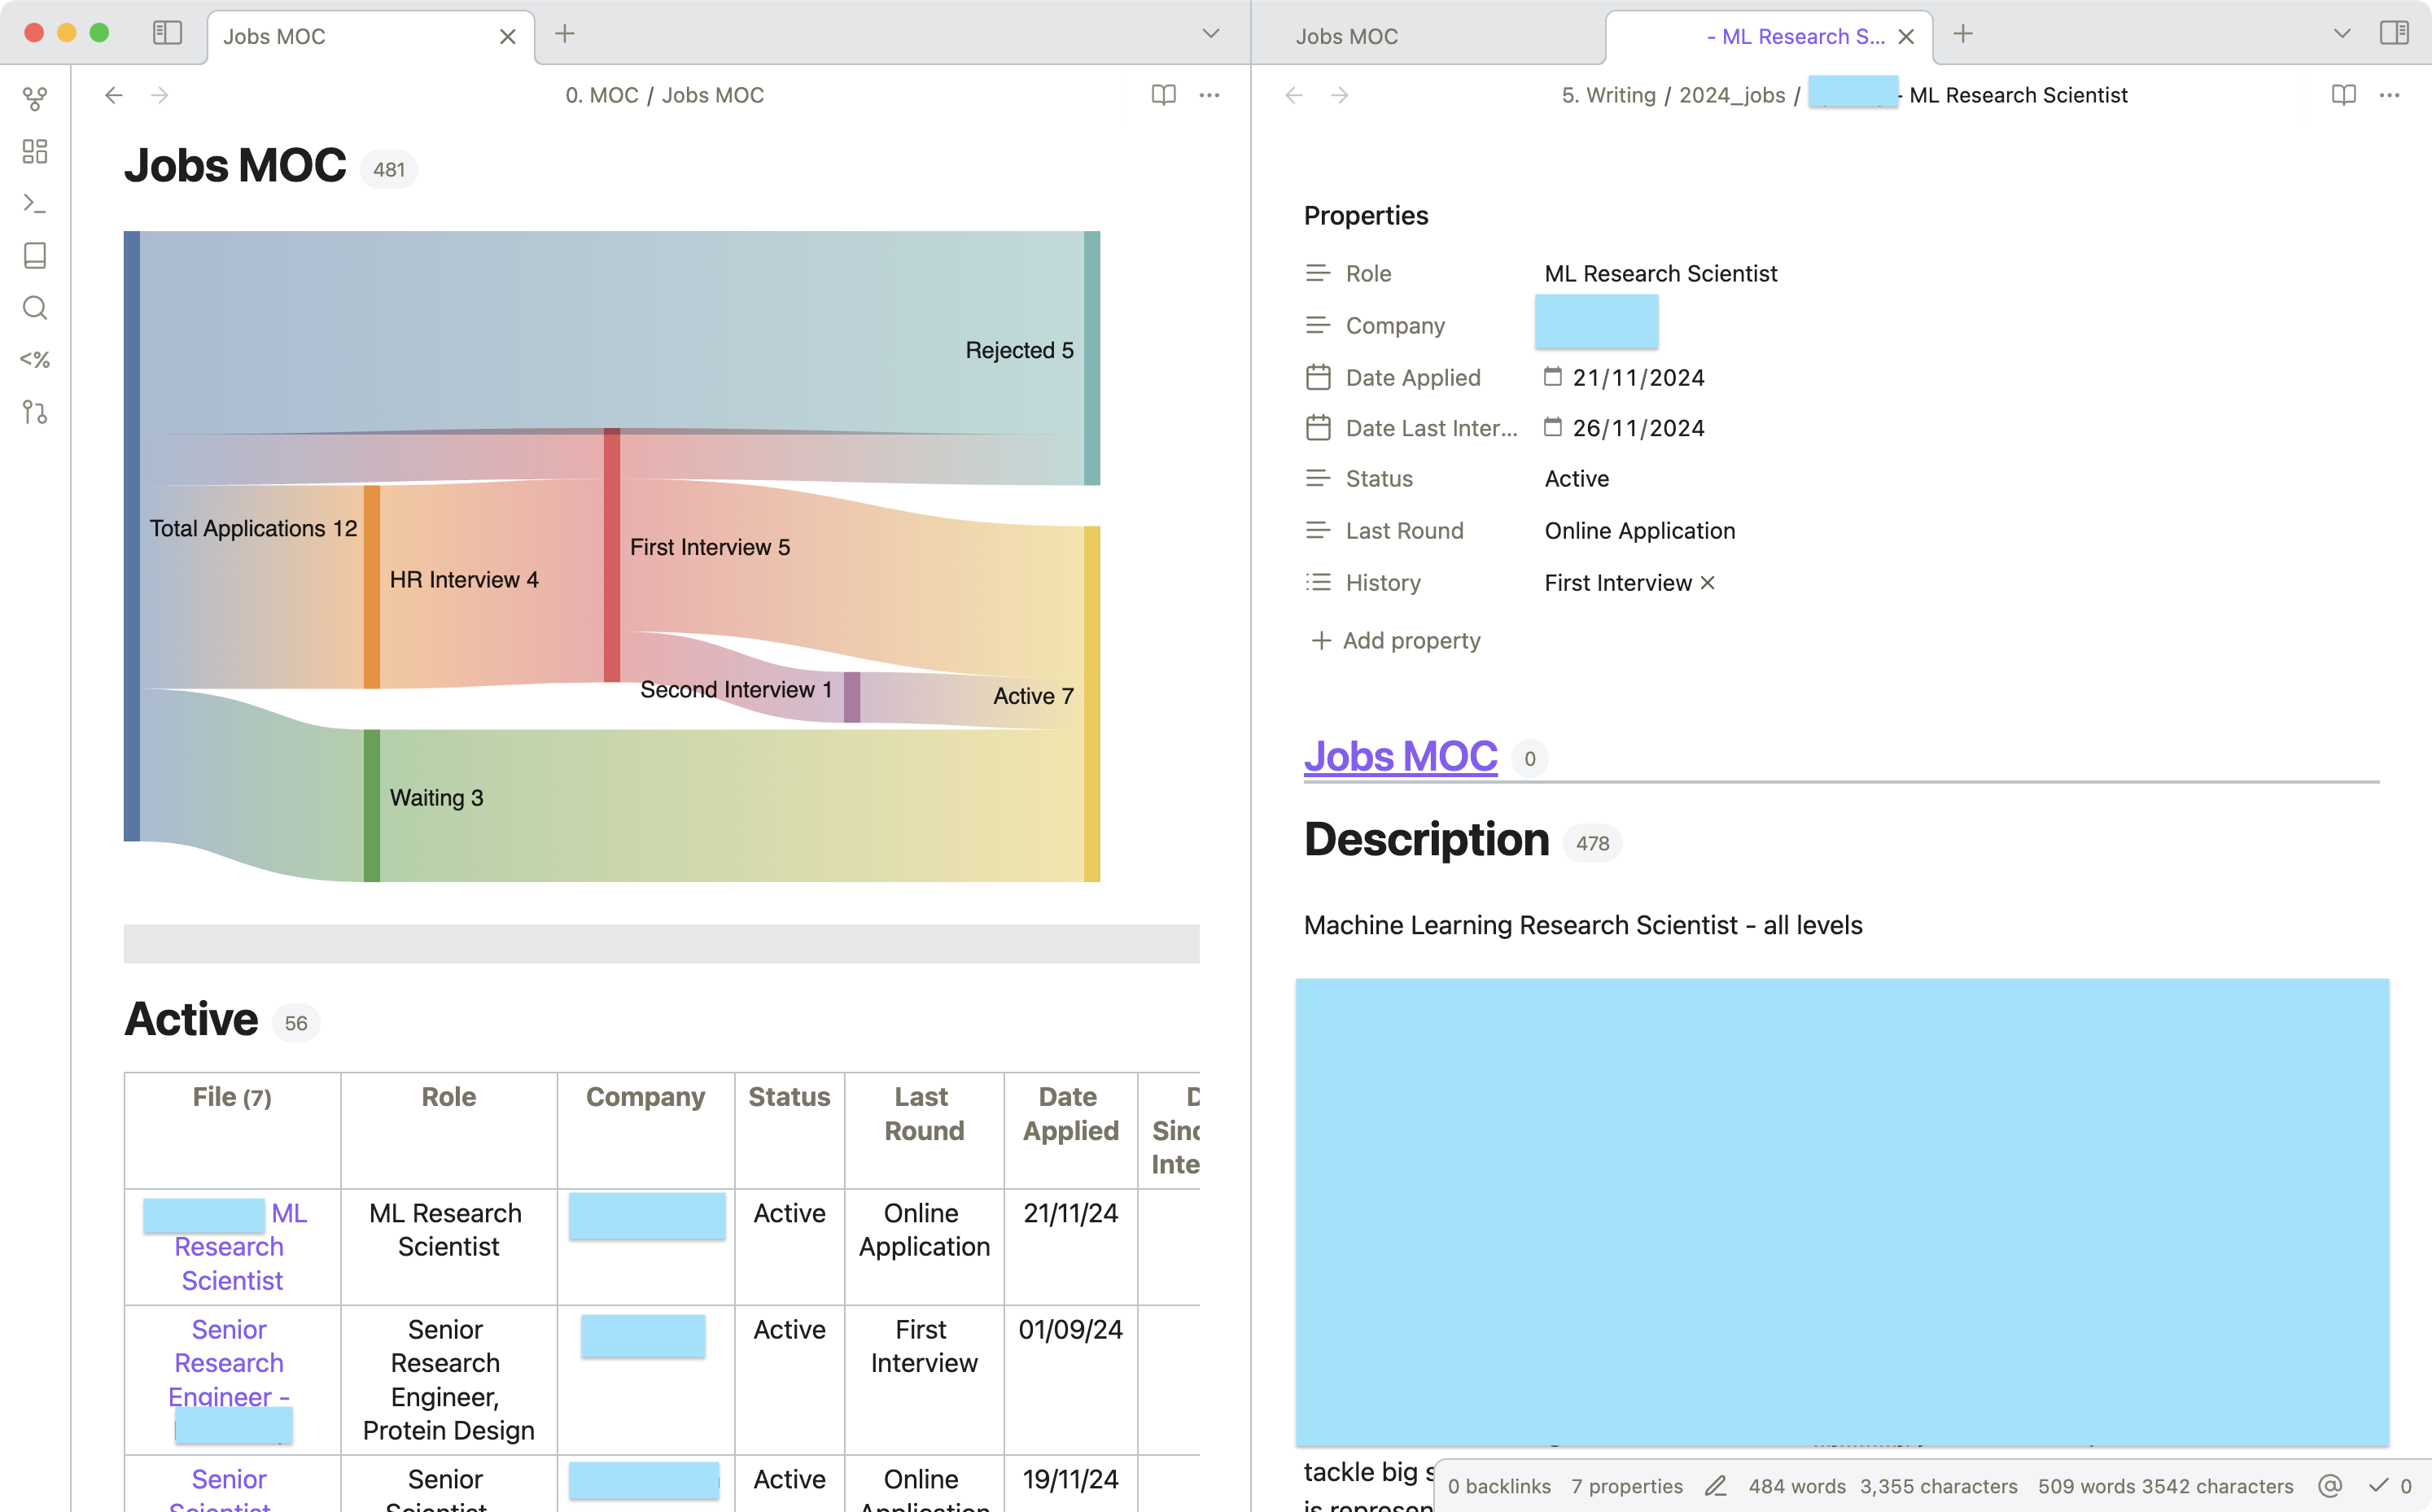
Task: Edit the Status value Active
Action: coord(1577,478)
